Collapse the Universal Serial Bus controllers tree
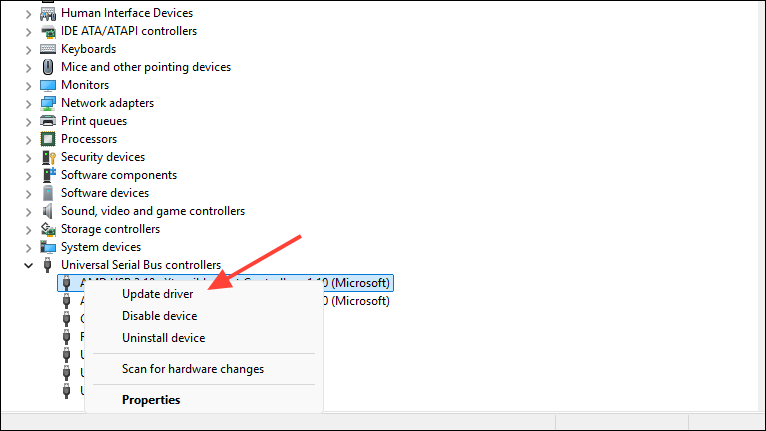The width and height of the screenshot is (766, 431). click(27, 265)
